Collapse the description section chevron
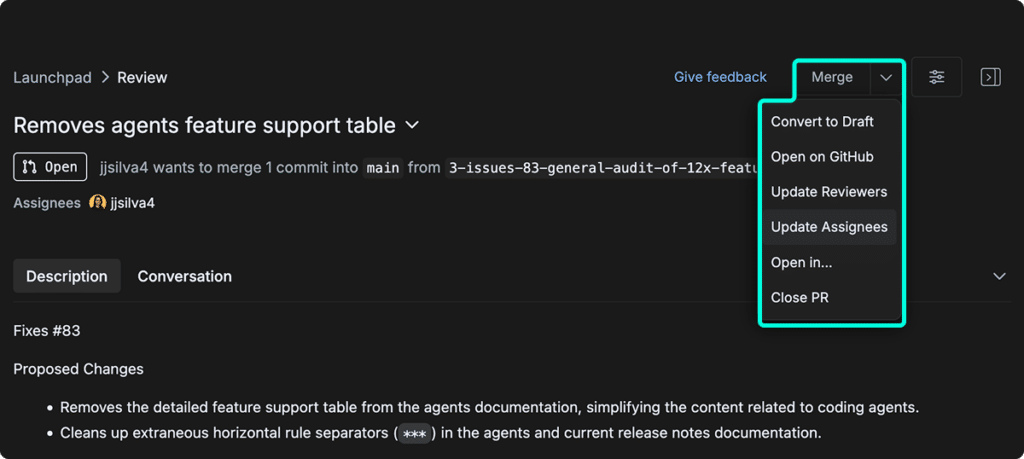 click(999, 276)
